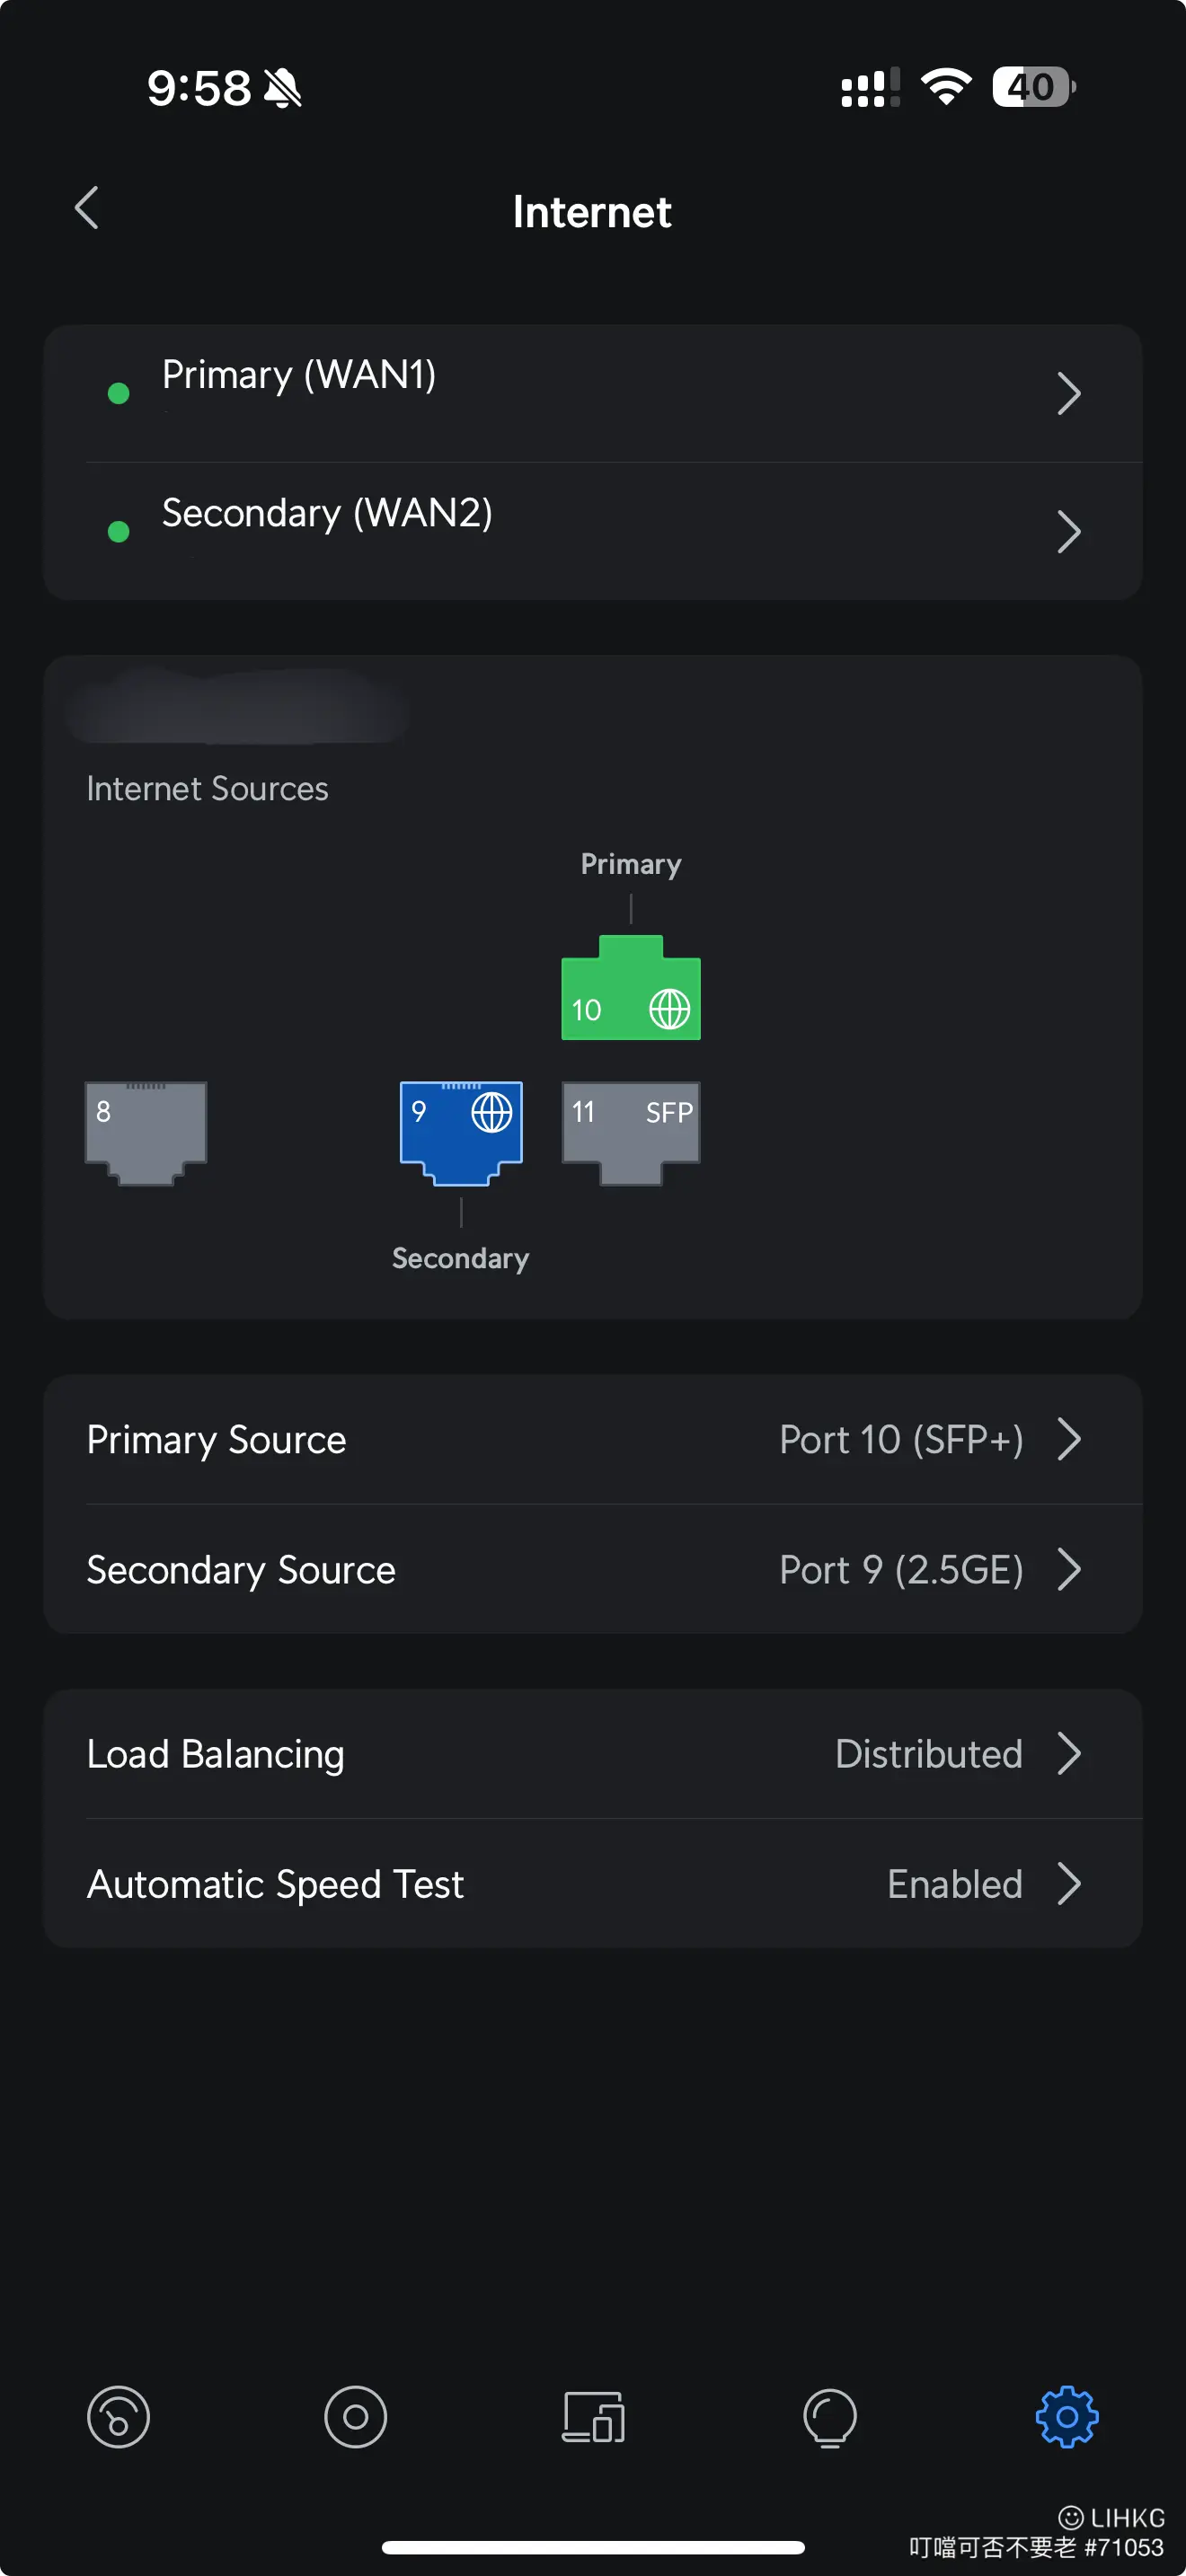This screenshot has height=2576, width=1186.
Task: Tap gray port 8 icon
Action: [x=146, y=1133]
